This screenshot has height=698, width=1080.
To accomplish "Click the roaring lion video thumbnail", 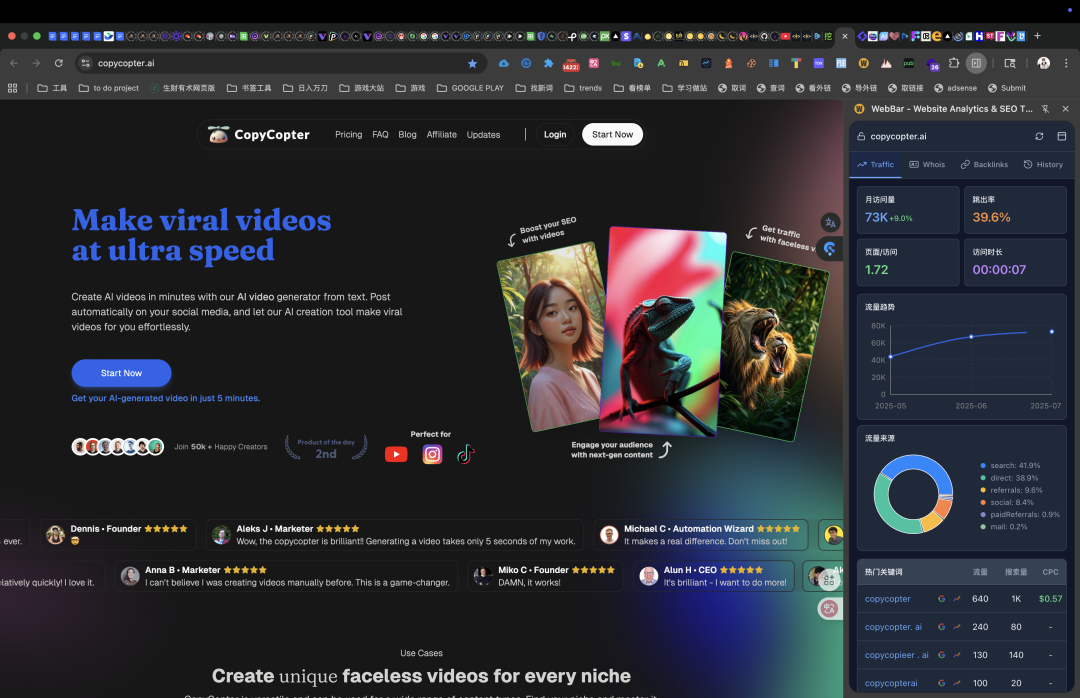I will 773,348.
